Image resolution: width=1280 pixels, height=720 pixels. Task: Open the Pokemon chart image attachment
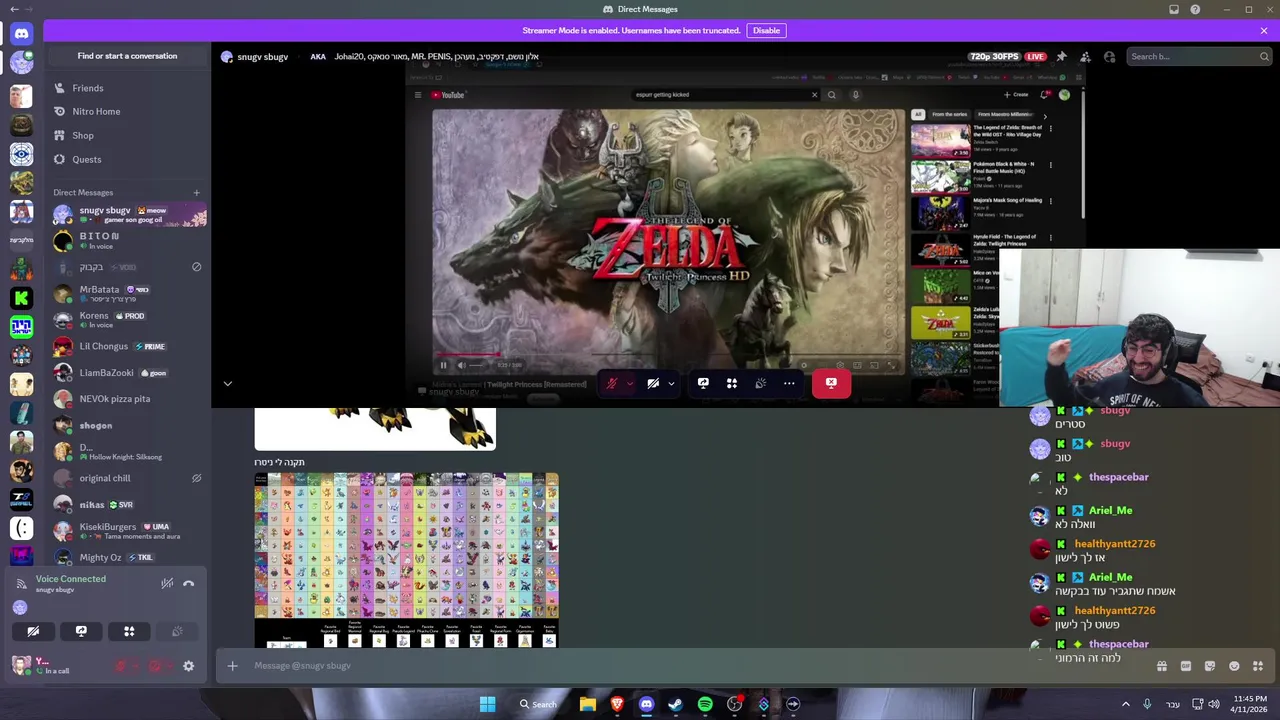point(406,560)
